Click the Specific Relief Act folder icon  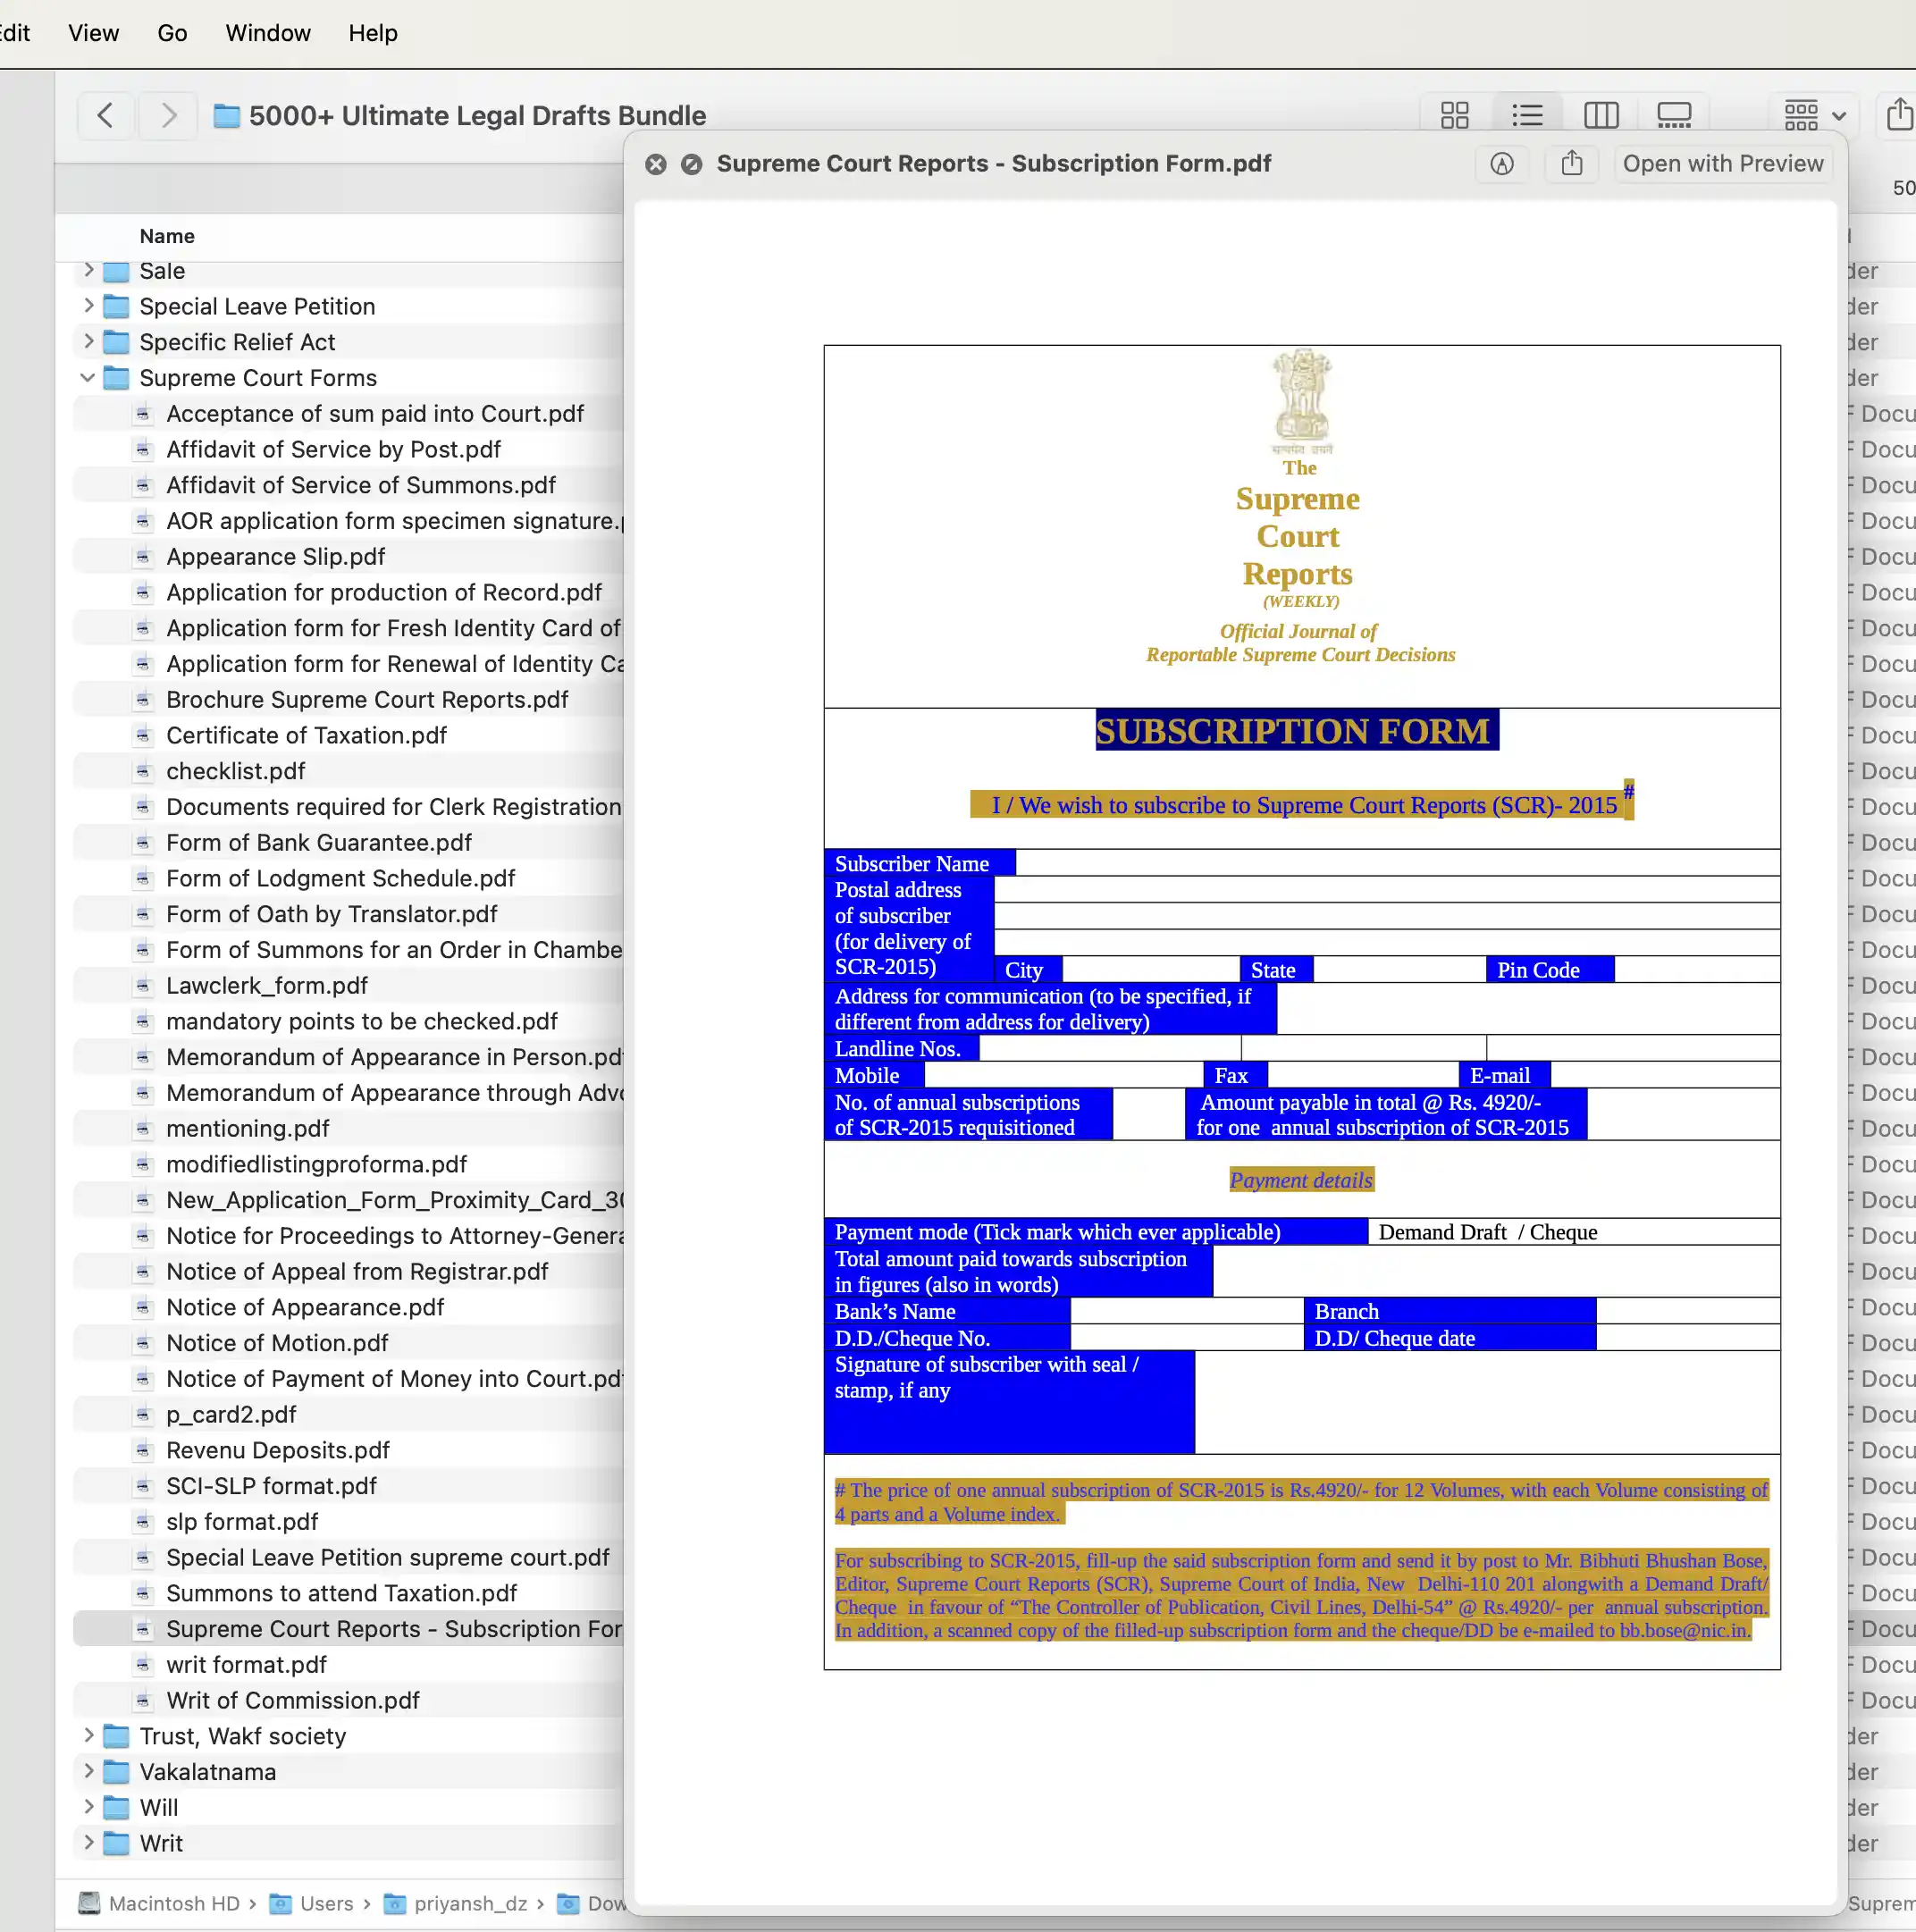117,342
